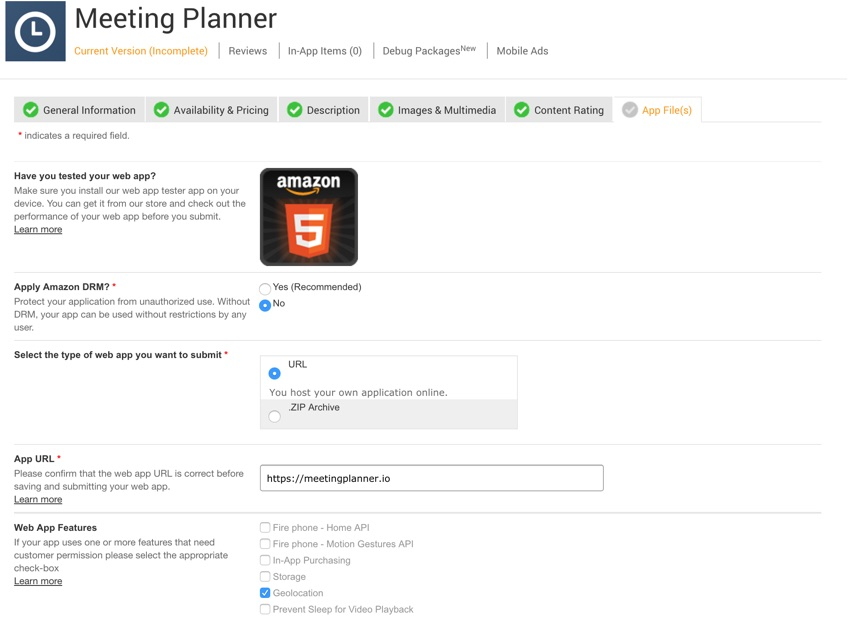
Task: Open the Reviews section
Action: [x=248, y=51]
